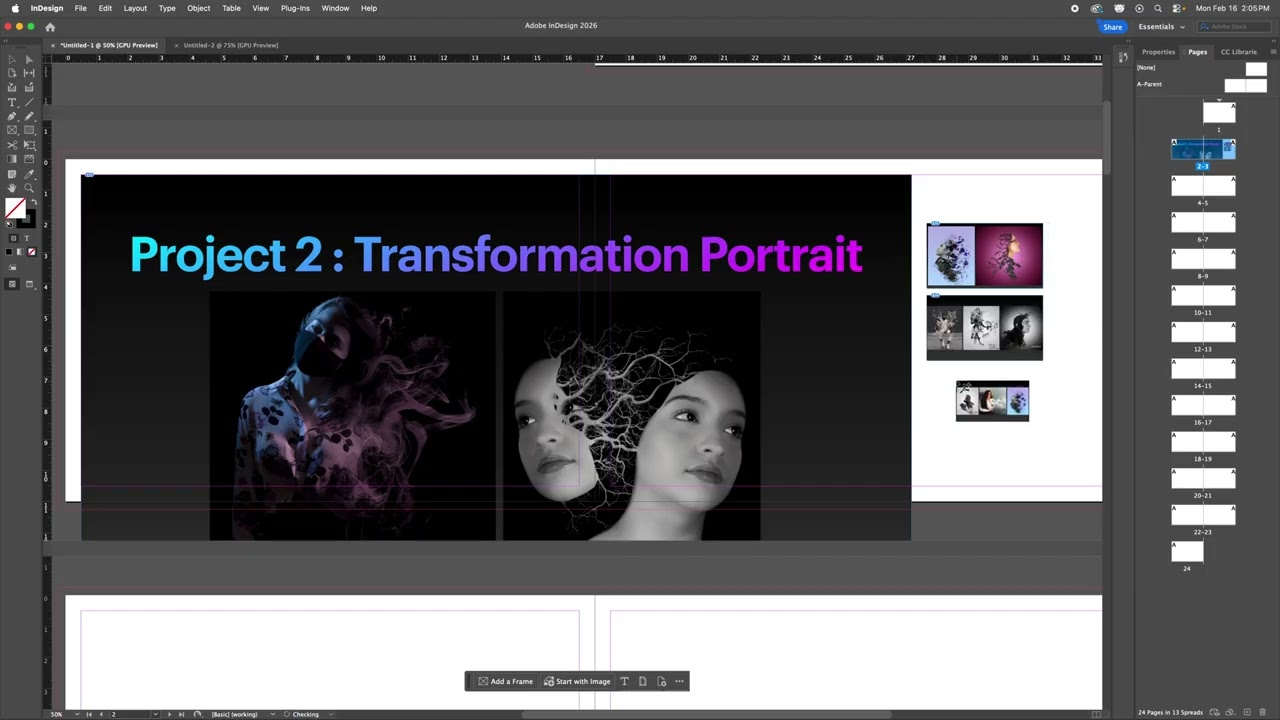Image resolution: width=1280 pixels, height=720 pixels.
Task: Open screen mode options button
Action: [x=29, y=284]
